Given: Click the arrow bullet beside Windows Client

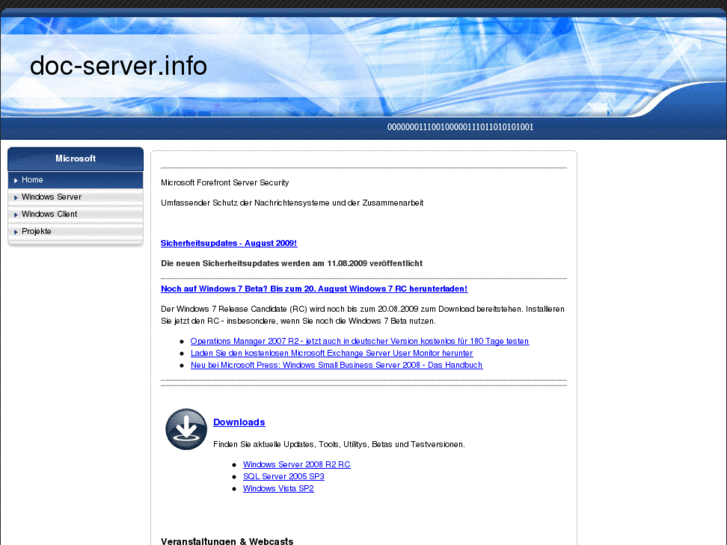Looking at the screenshot, I should [16, 215].
